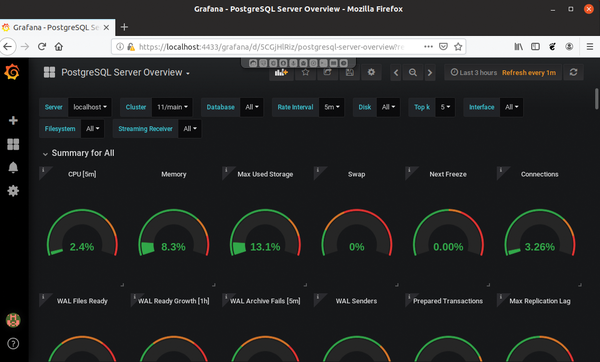Open the Disk All dropdown

(x=388, y=107)
